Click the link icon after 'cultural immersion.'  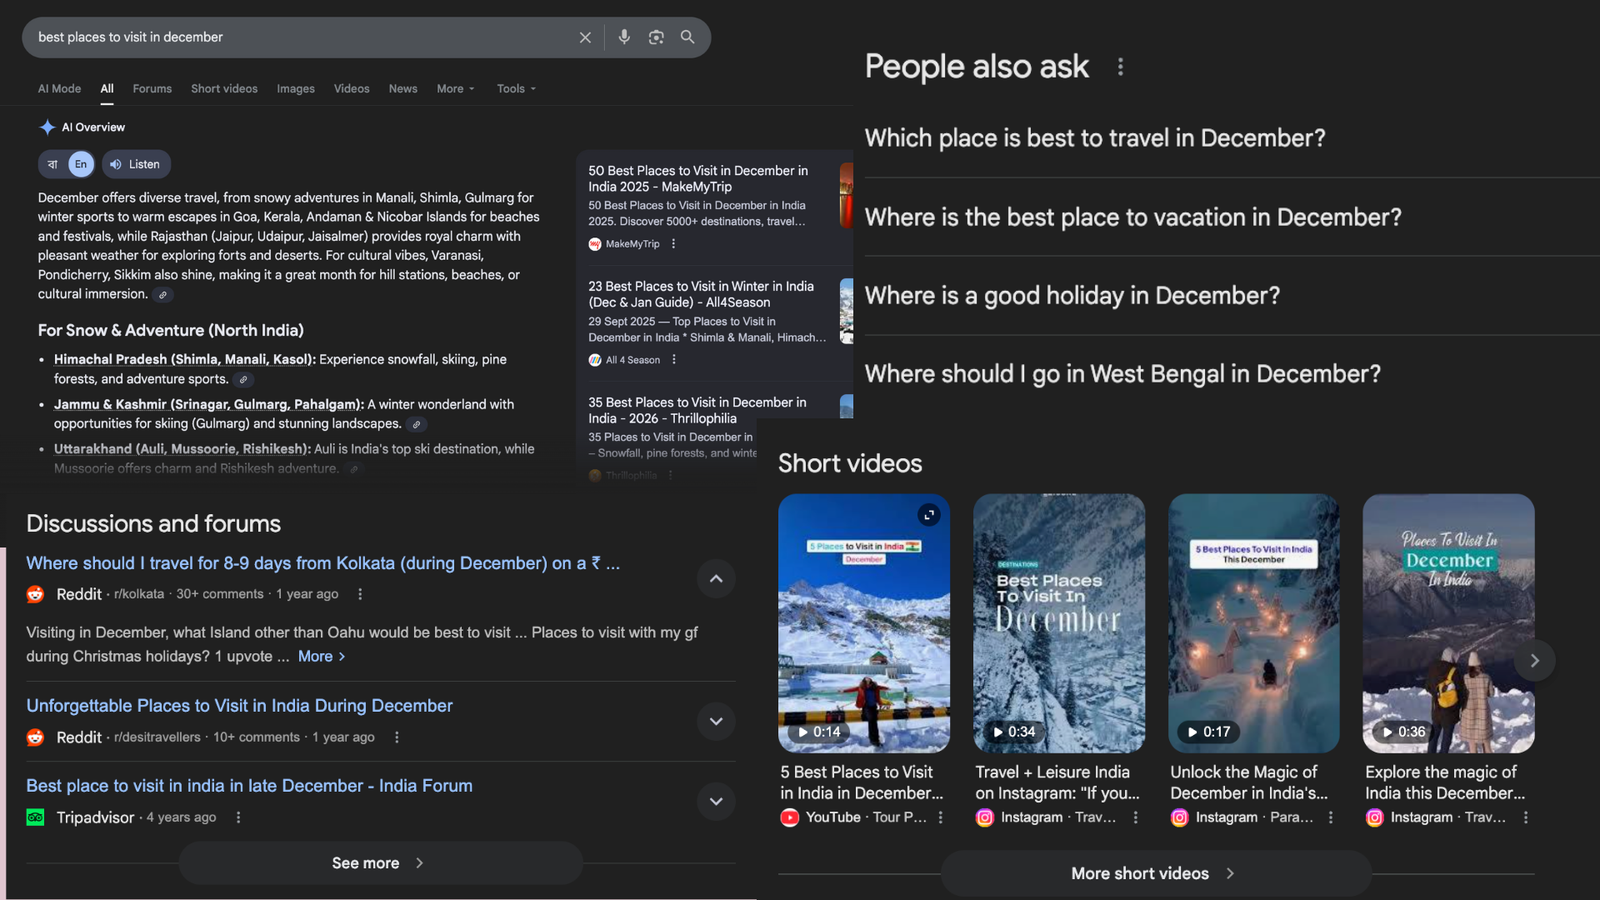click(x=163, y=295)
